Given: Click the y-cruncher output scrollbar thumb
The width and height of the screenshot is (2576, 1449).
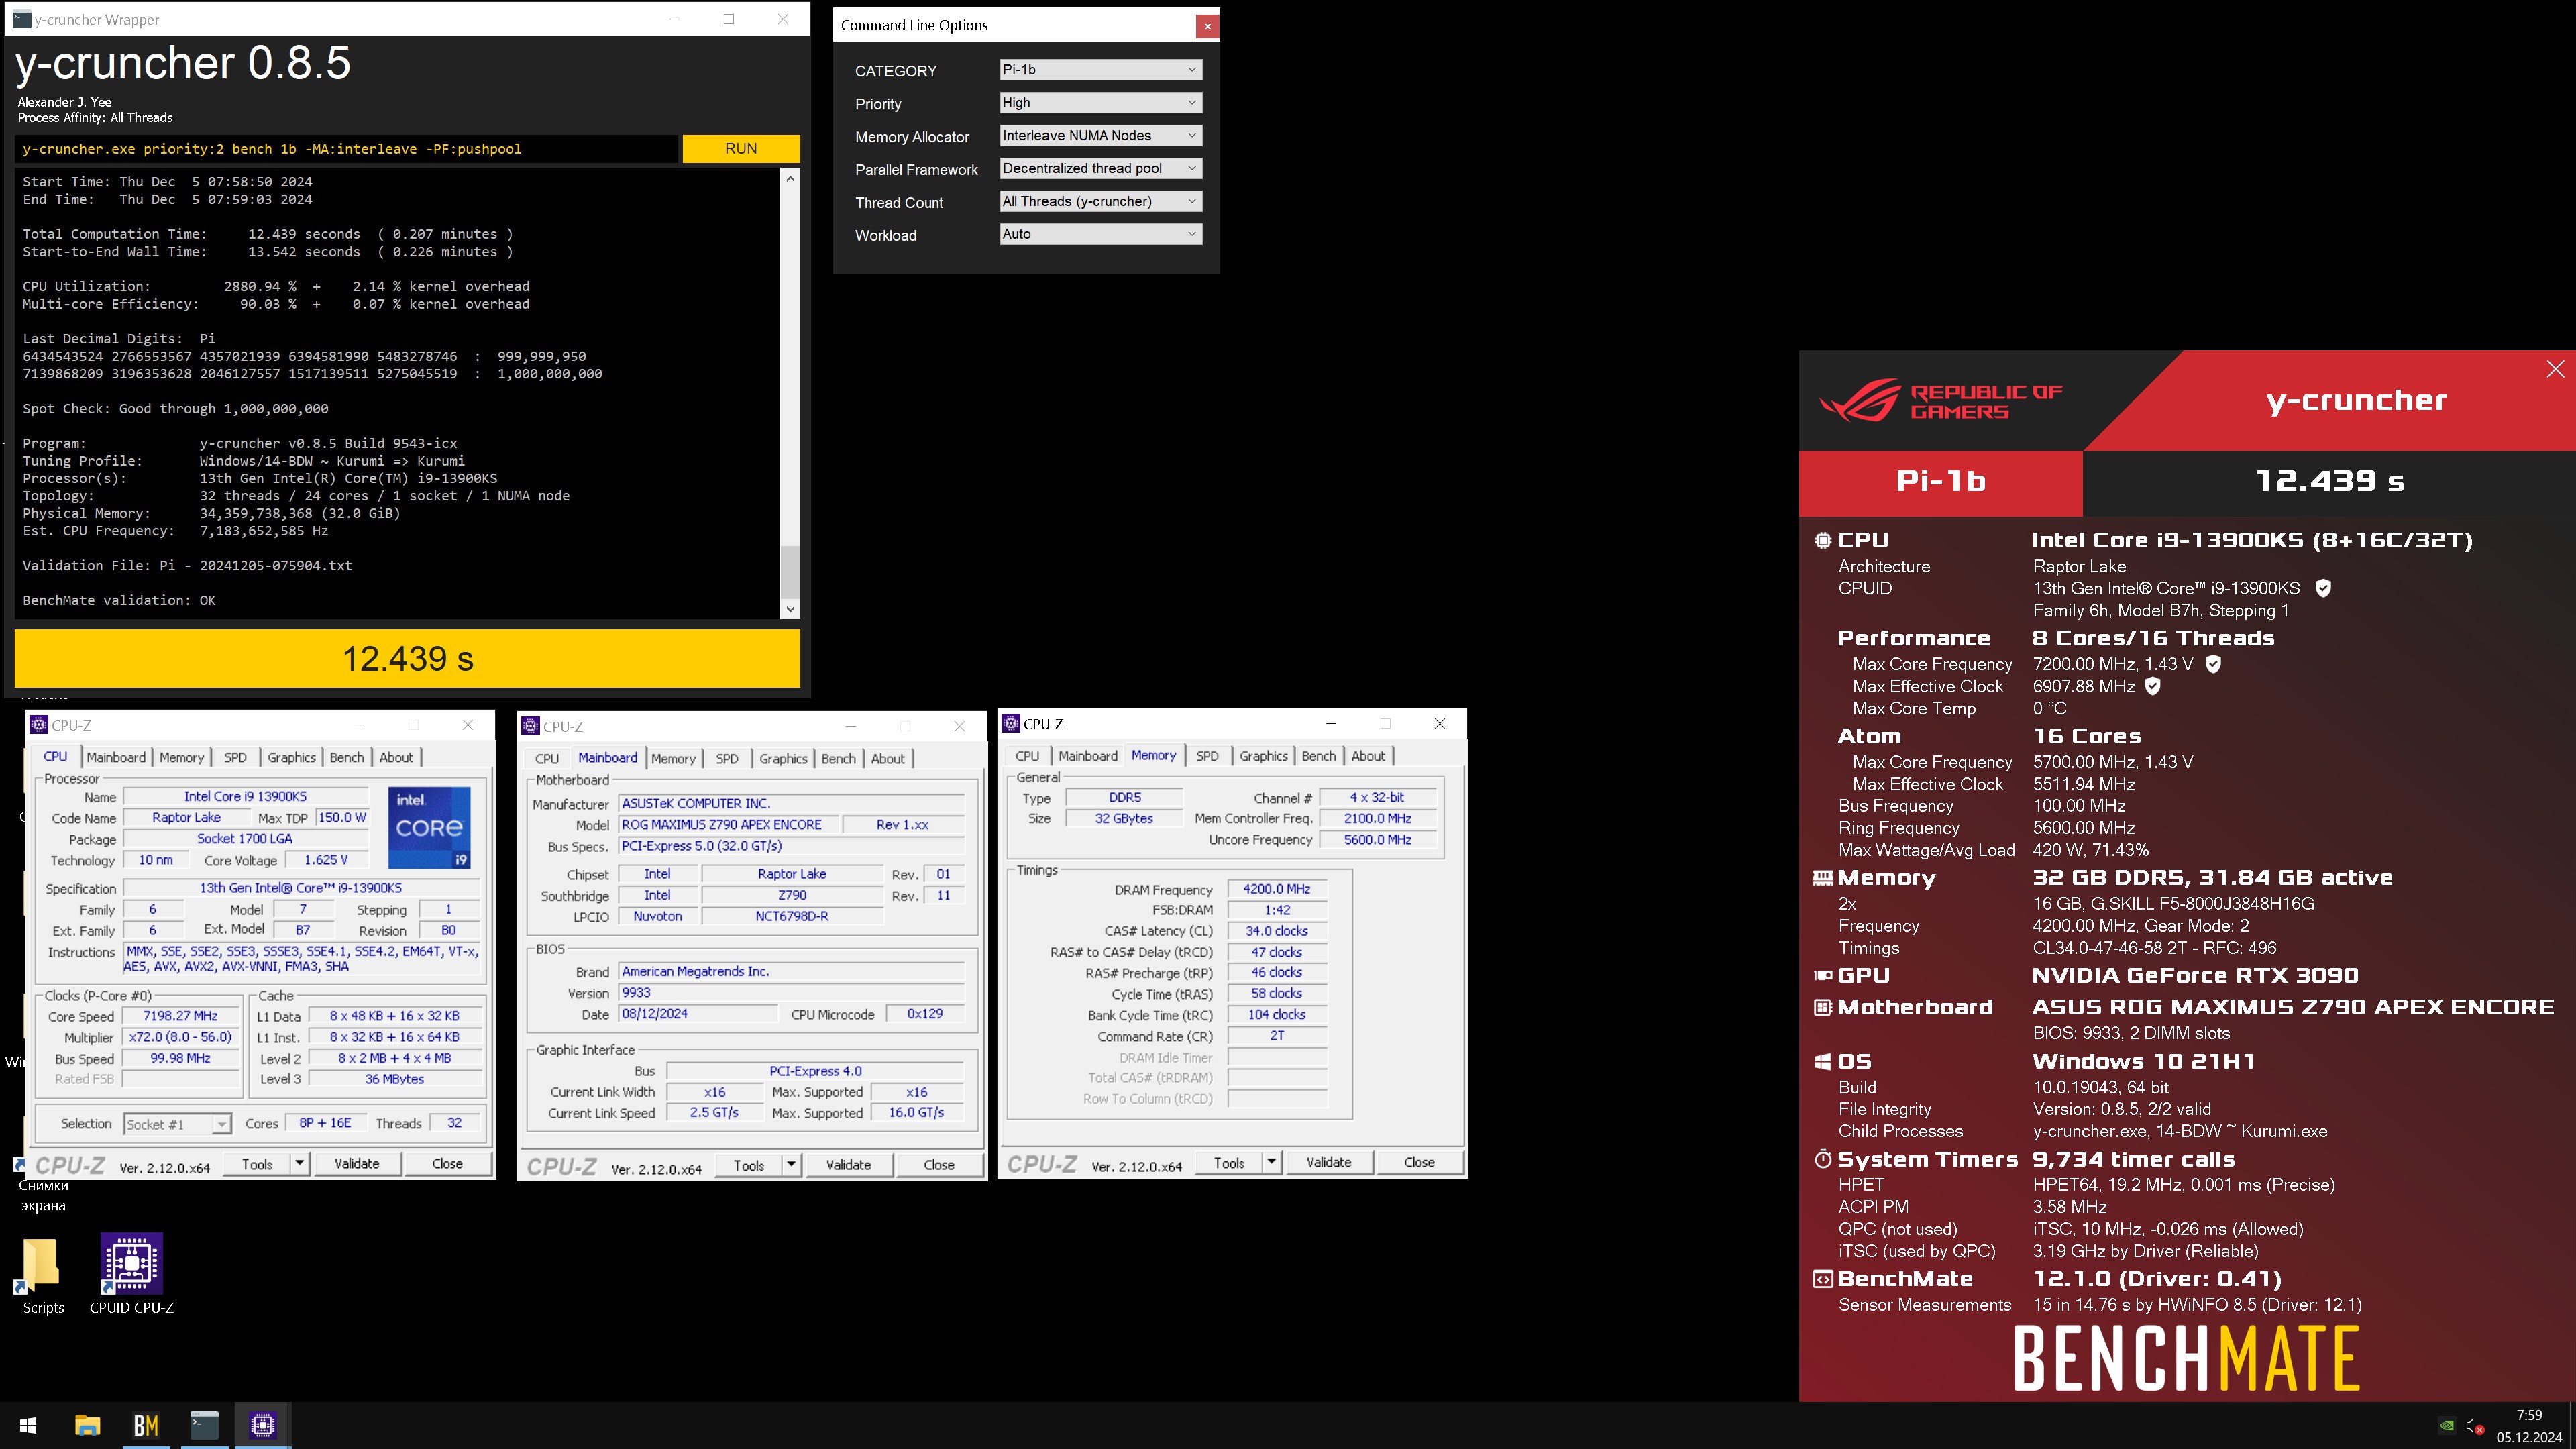Looking at the screenshot, I should point(790,573).
